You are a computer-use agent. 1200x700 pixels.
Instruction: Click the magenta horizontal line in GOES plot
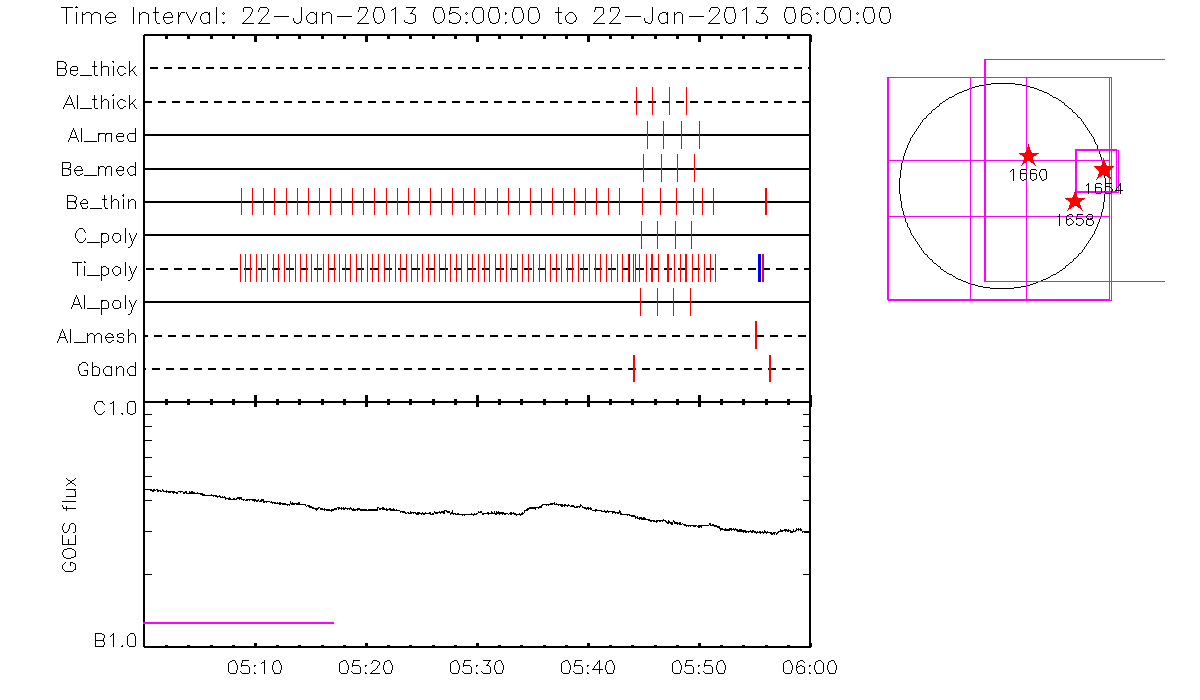tap(239, 623)
